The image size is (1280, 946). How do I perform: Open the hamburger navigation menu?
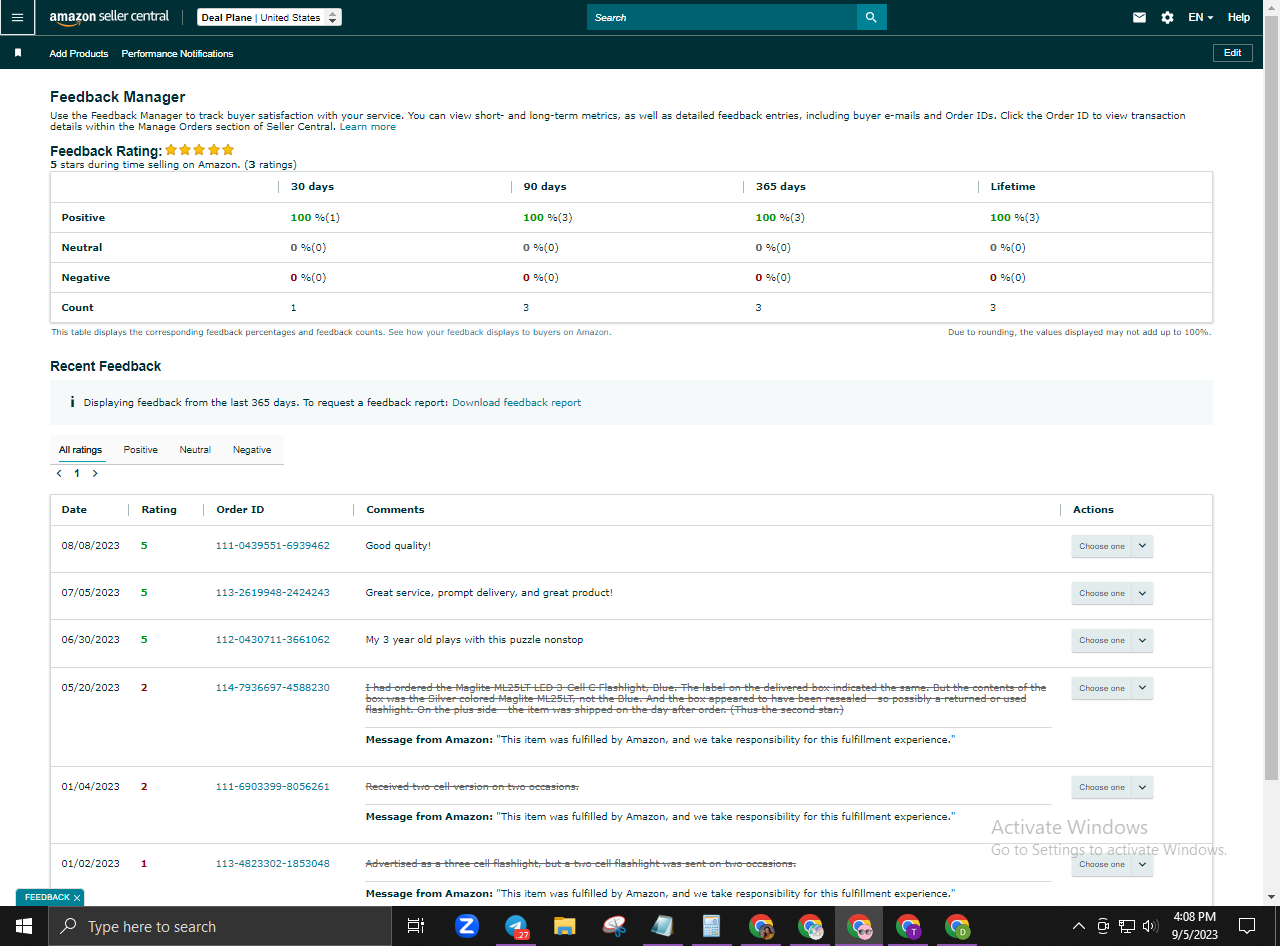[x=17, y=17]
